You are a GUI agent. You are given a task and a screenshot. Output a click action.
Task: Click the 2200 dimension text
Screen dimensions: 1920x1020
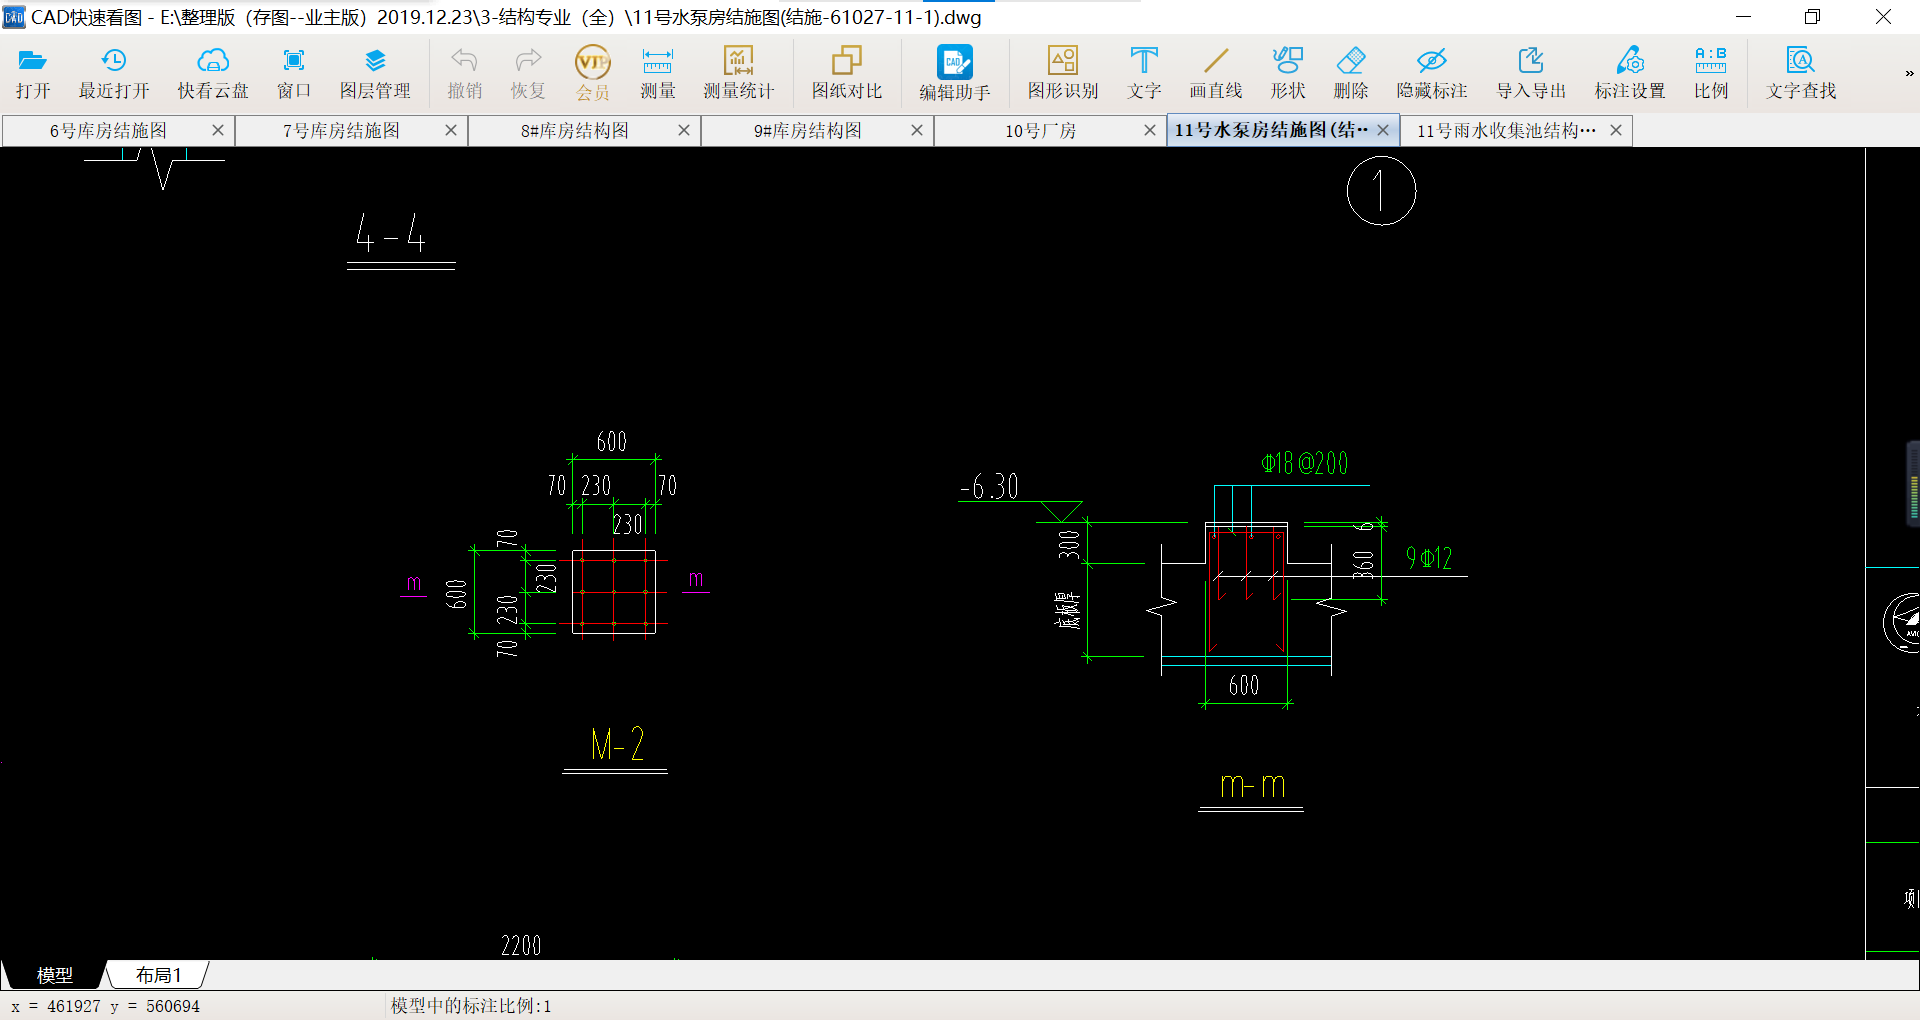[521, 945]
